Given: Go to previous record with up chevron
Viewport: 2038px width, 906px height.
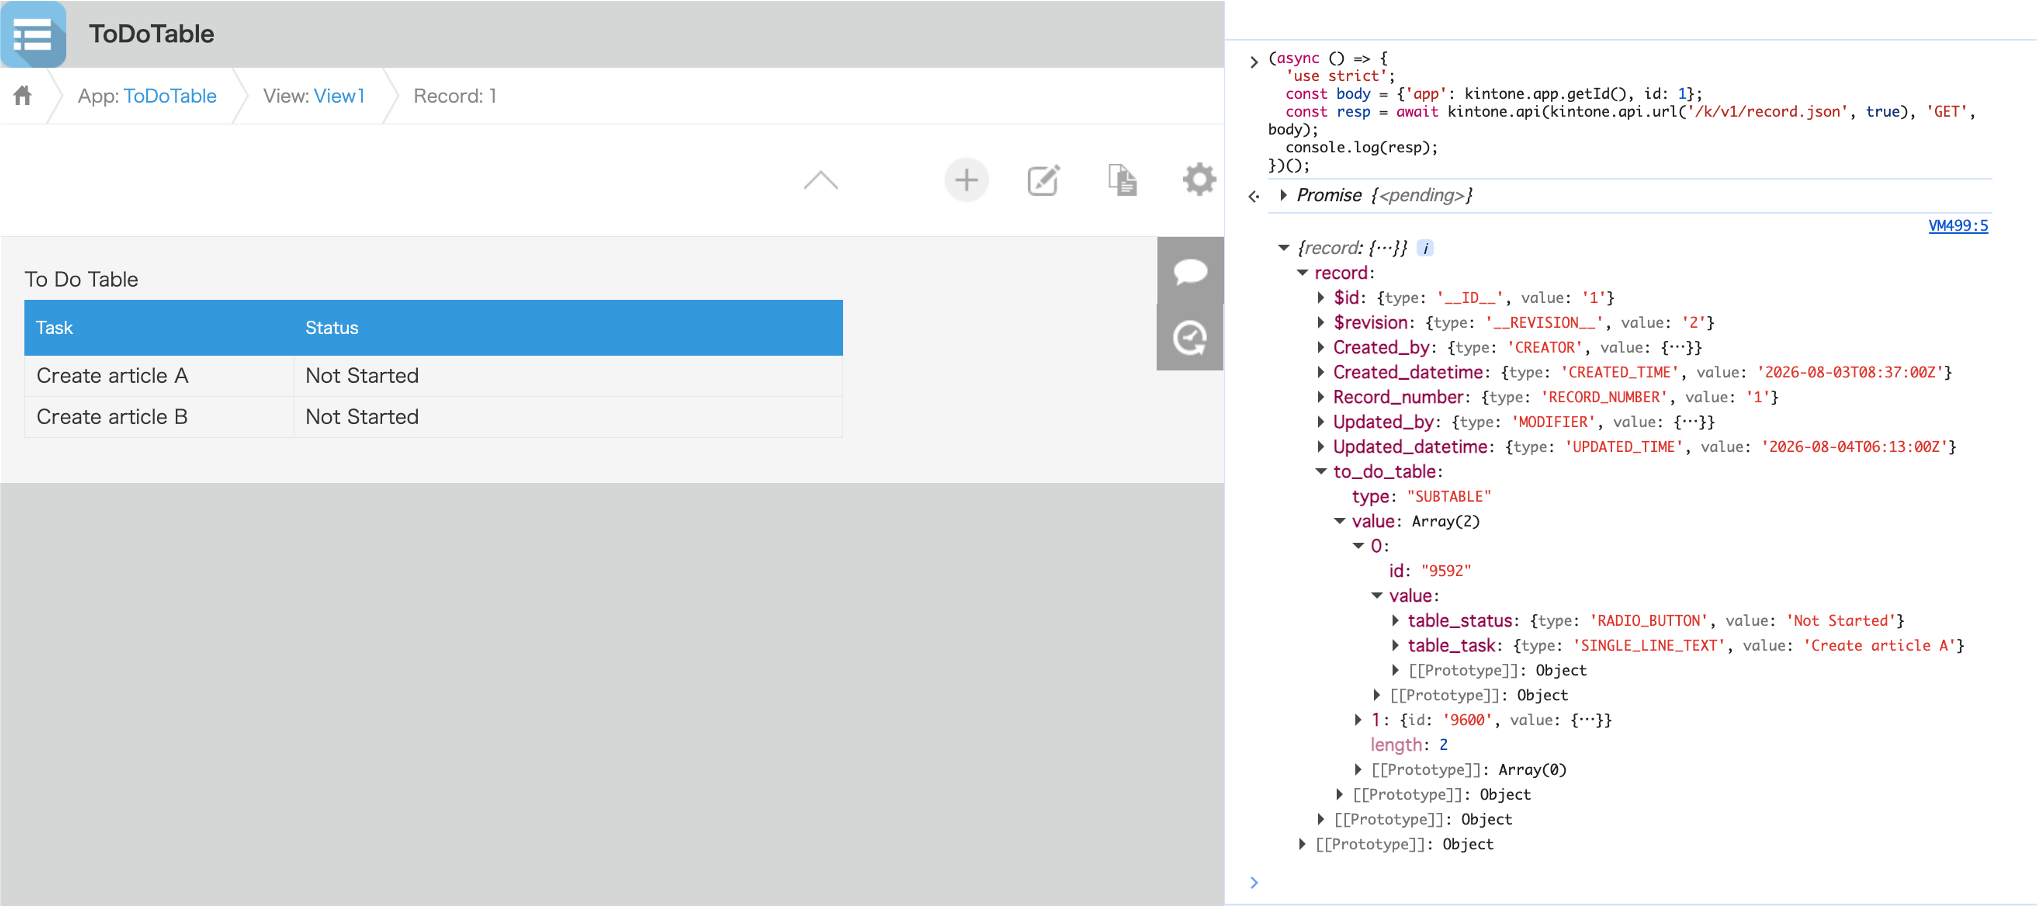Looking at the screenshot, I should click(821, 180).
